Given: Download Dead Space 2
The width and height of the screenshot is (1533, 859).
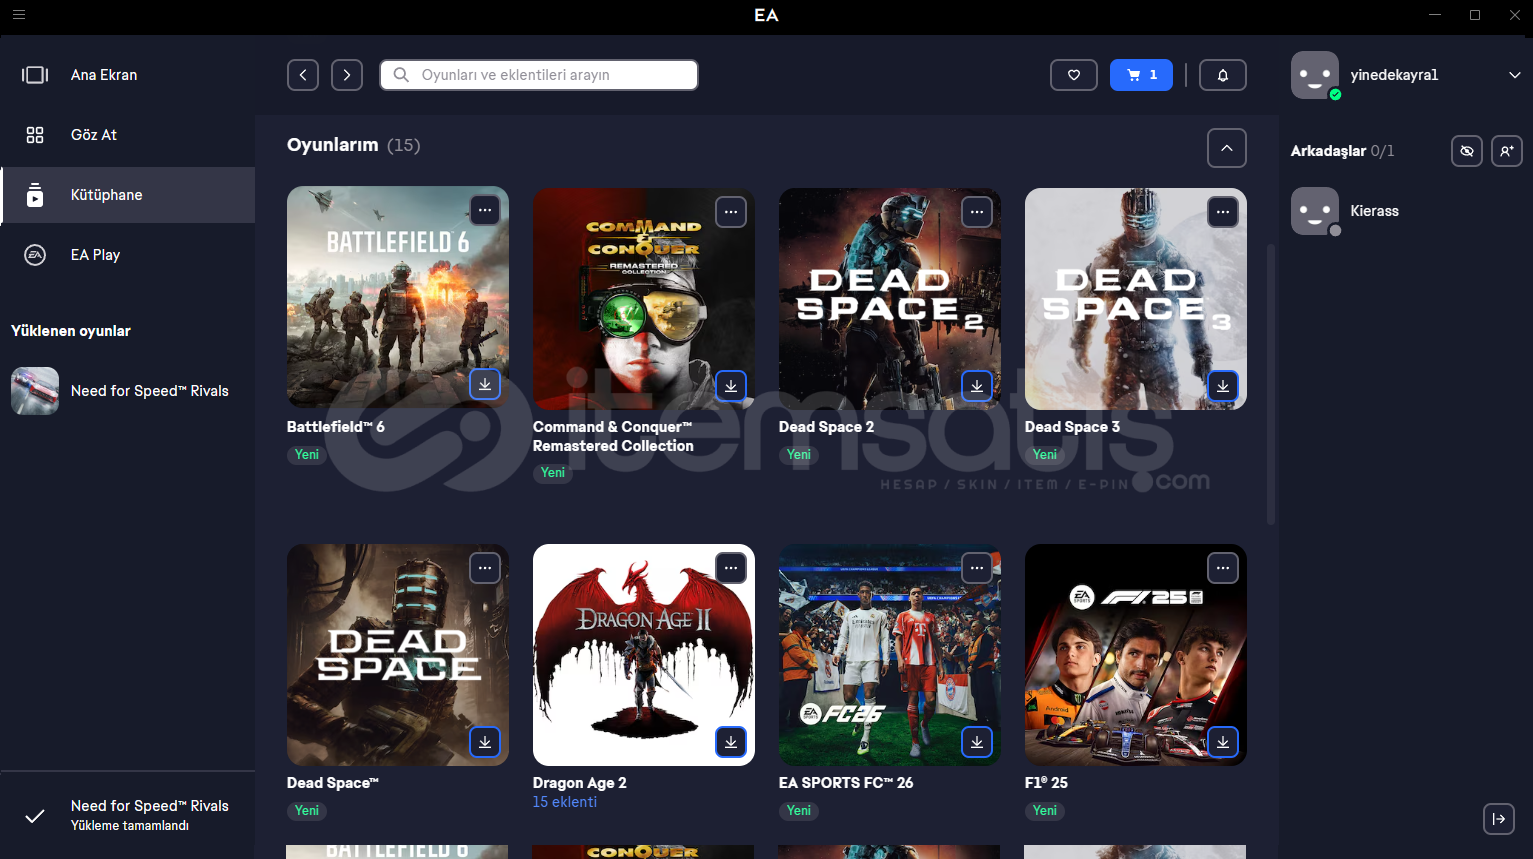Looking at the screenshot, I should click(977, 385).
